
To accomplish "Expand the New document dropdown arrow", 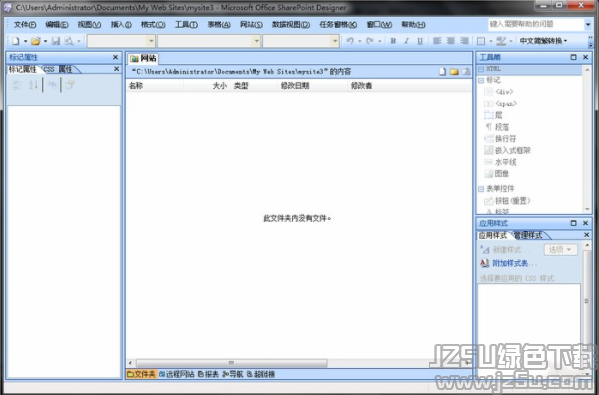I will (25, 41).
